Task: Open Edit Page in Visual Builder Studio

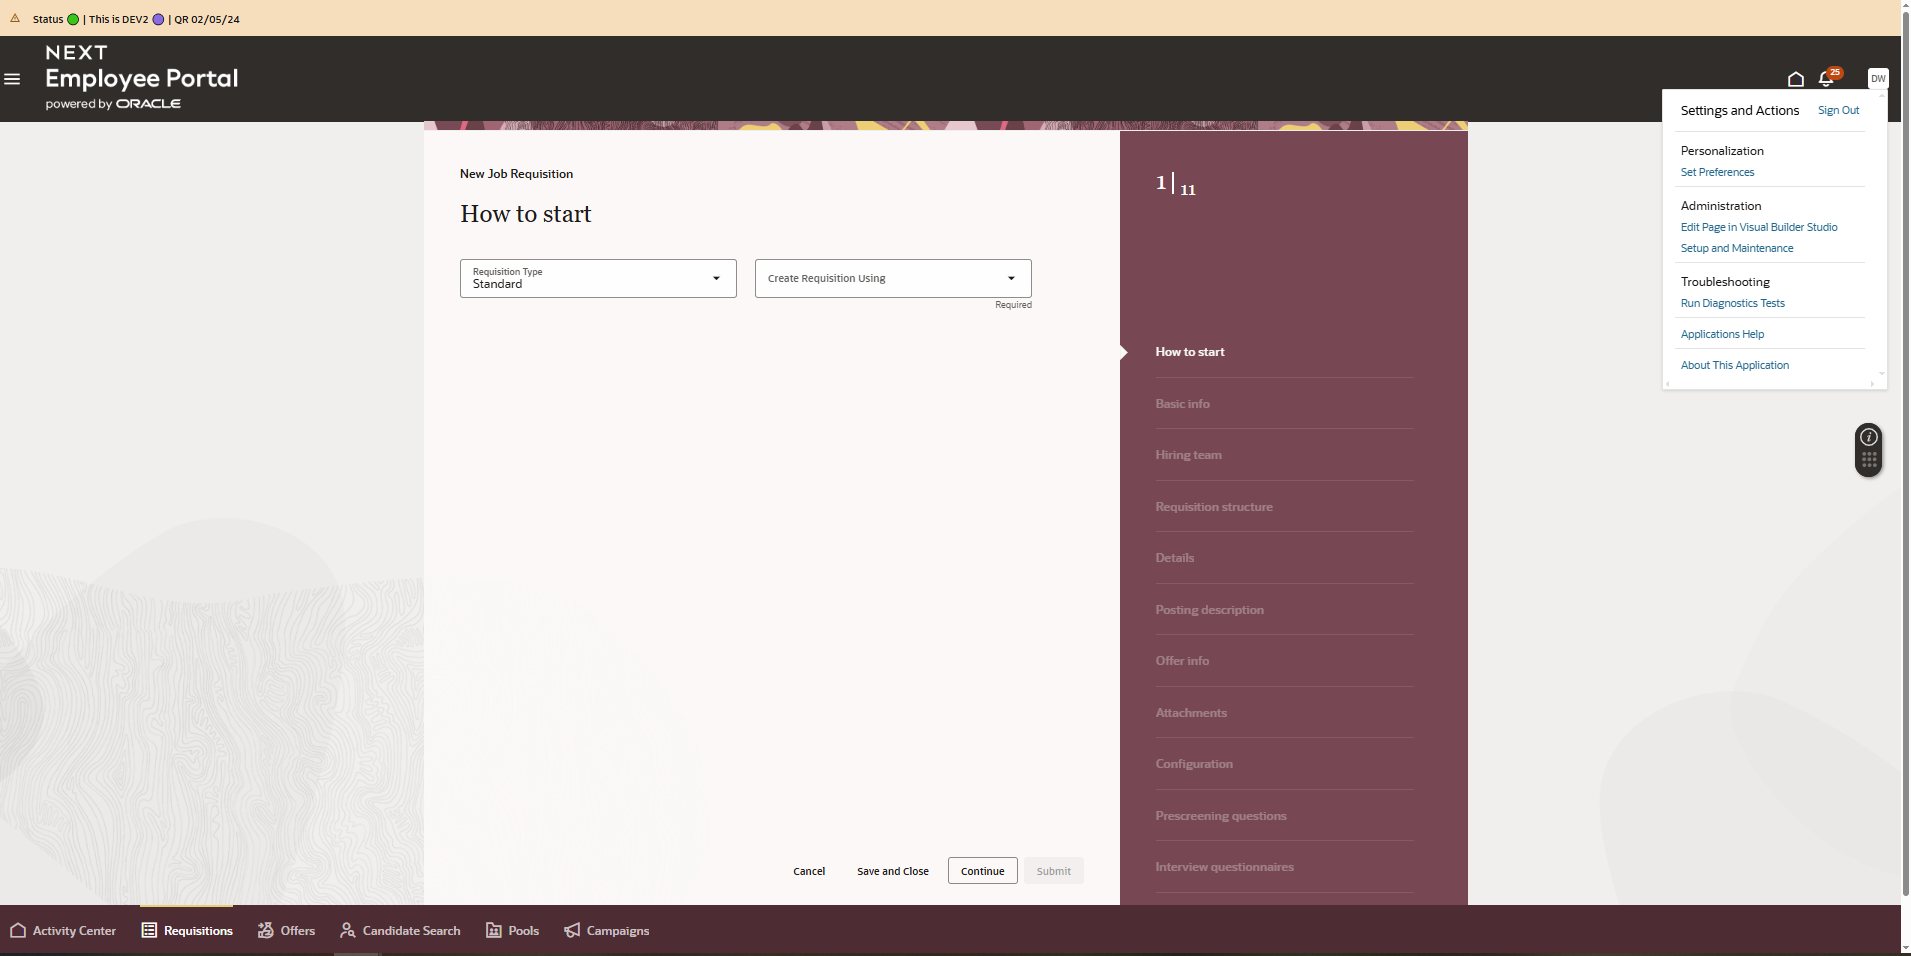Action: point(1759,227)
